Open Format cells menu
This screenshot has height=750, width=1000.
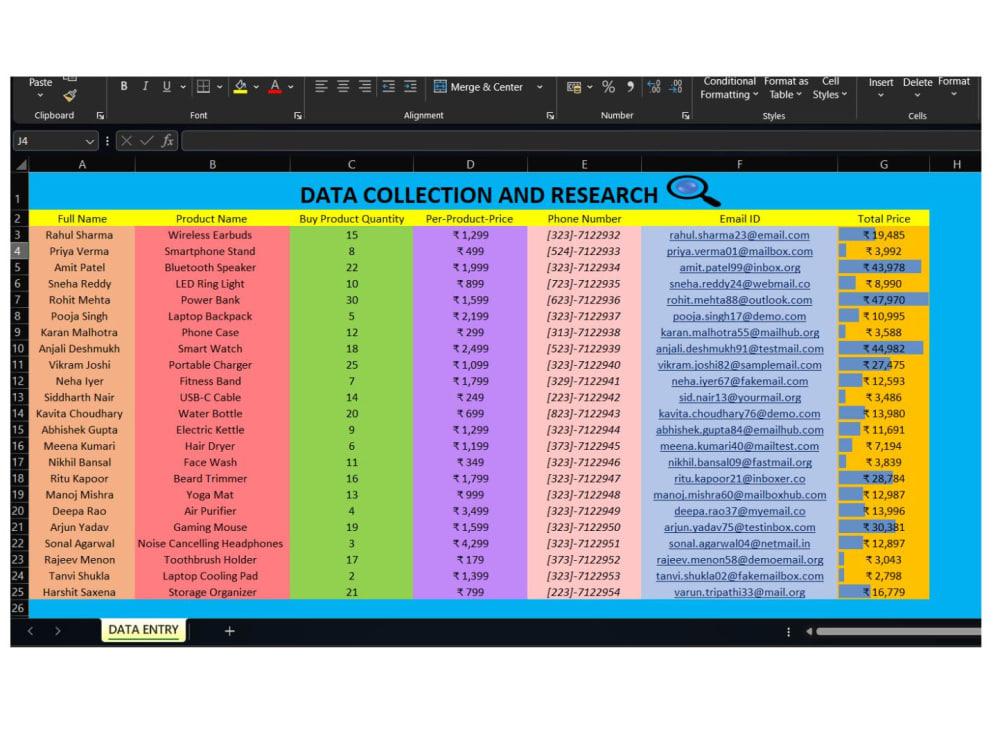[953, 87]
